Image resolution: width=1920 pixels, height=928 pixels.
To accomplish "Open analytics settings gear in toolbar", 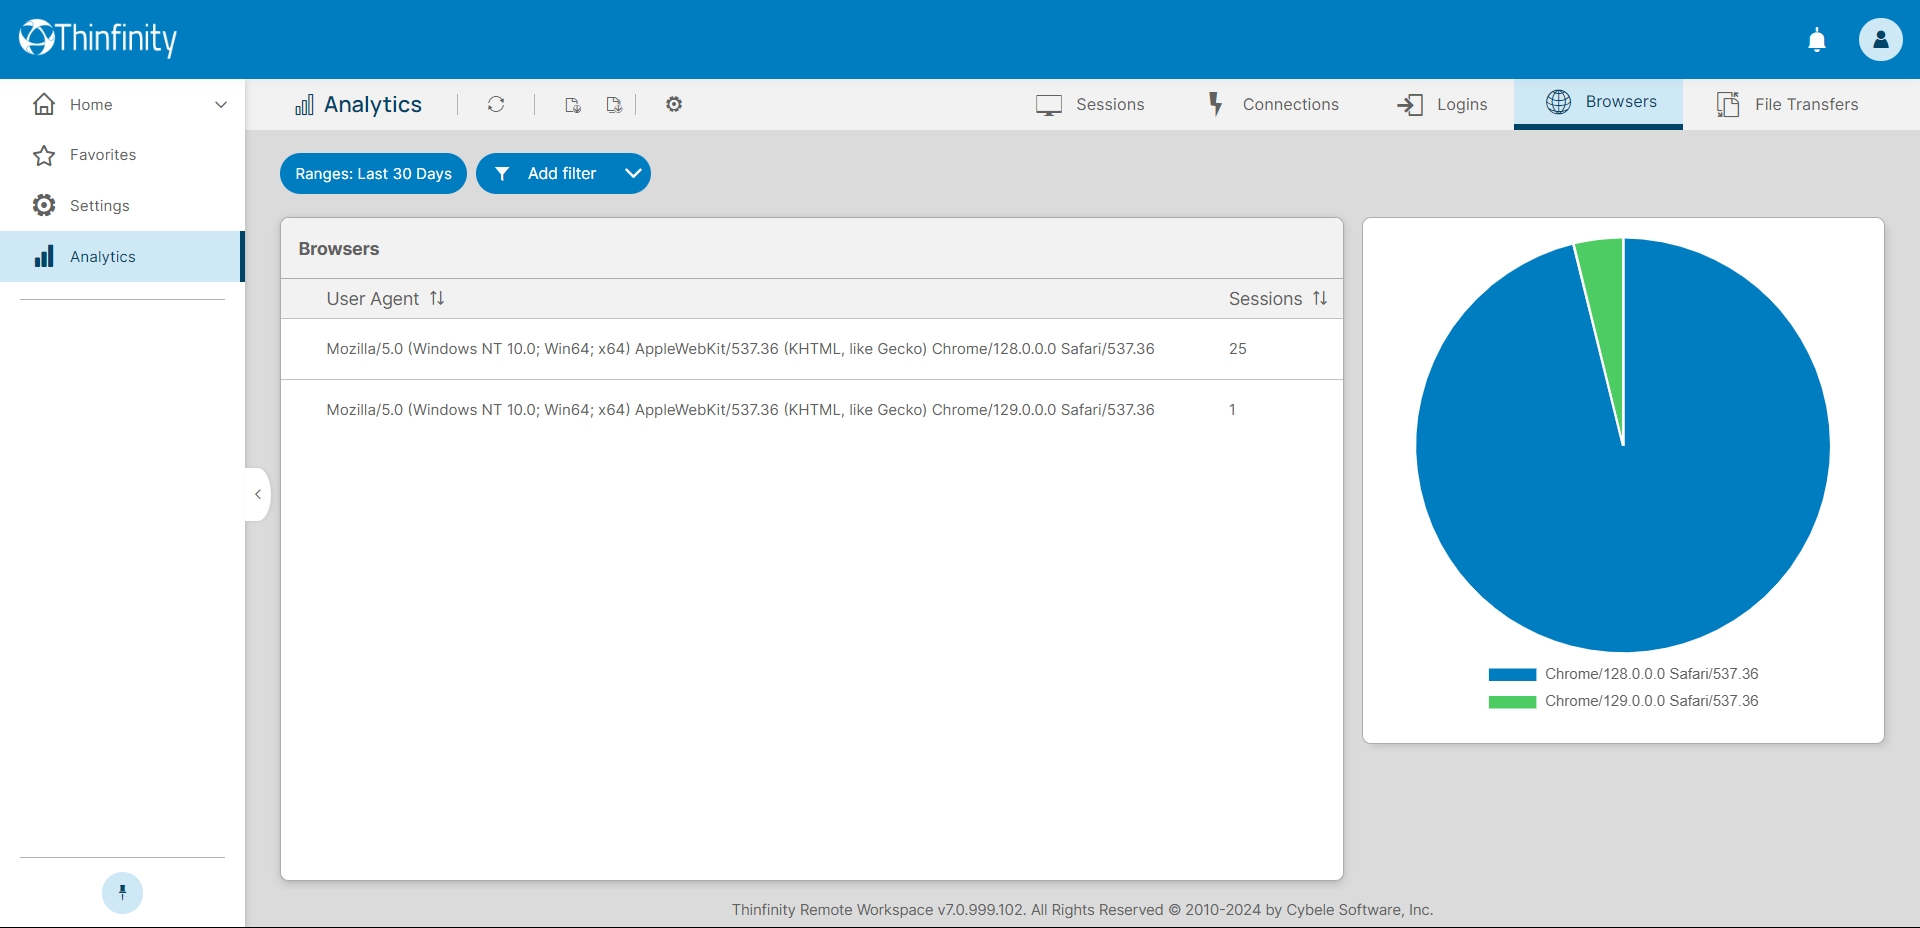I will (x=674, y=104).
